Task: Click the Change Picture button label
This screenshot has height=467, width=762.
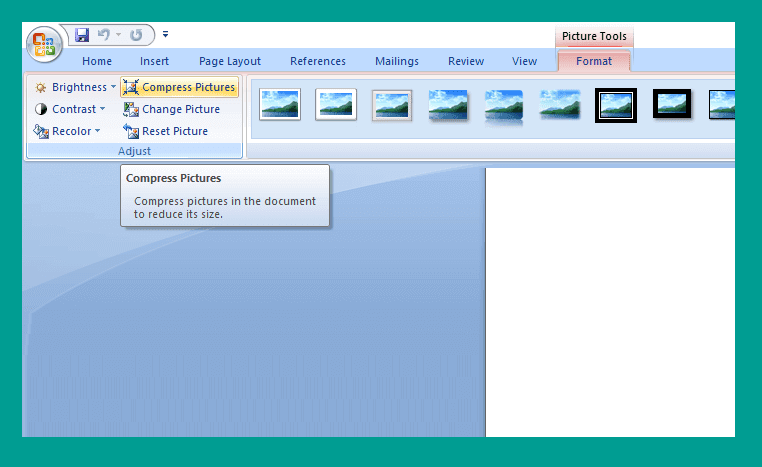Action: pos(181,109)
